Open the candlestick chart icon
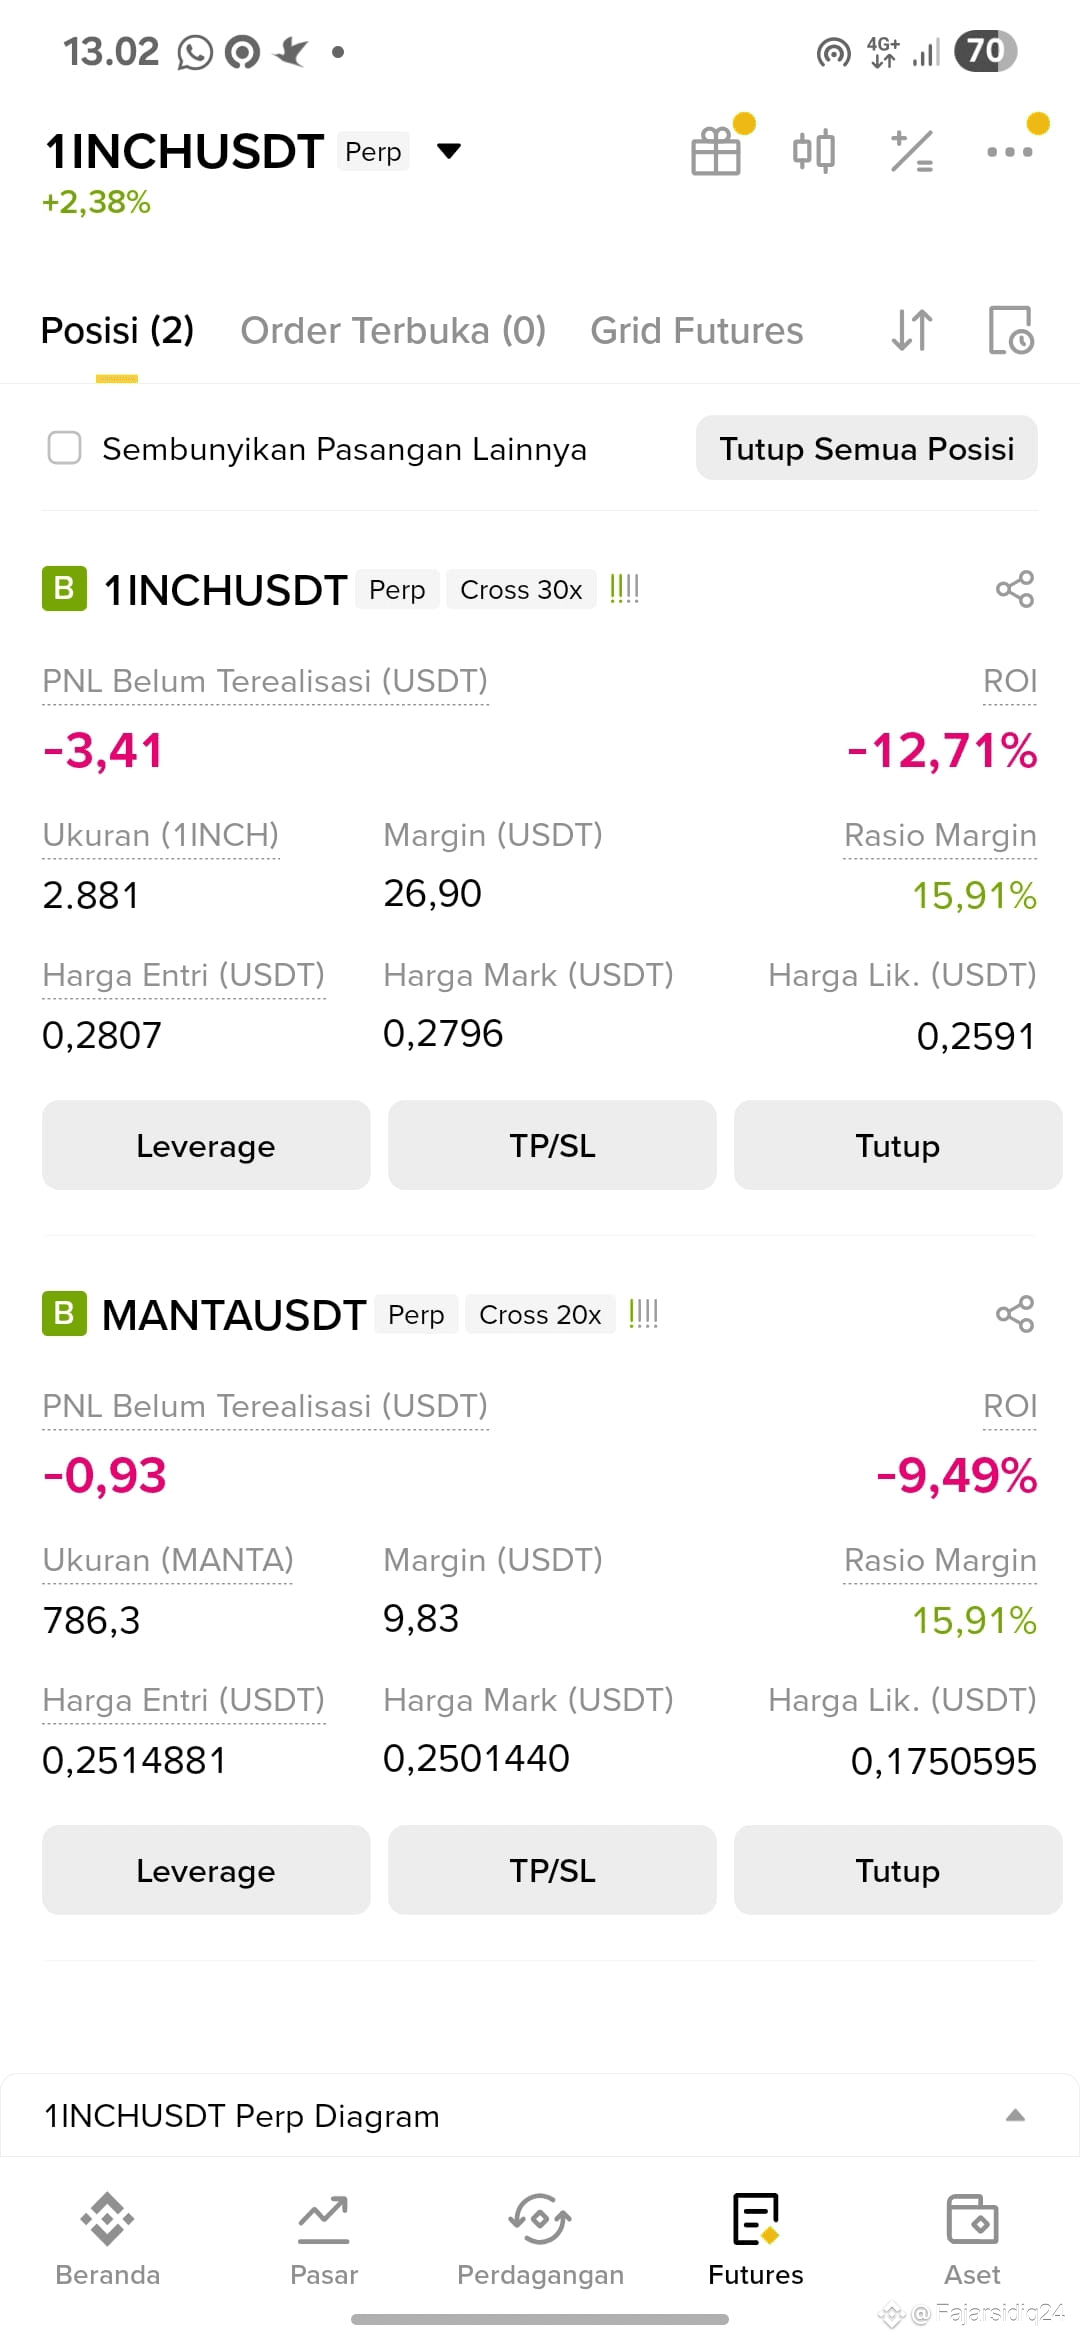Viewport: 1080px width, 2340px height. [813, 151]
